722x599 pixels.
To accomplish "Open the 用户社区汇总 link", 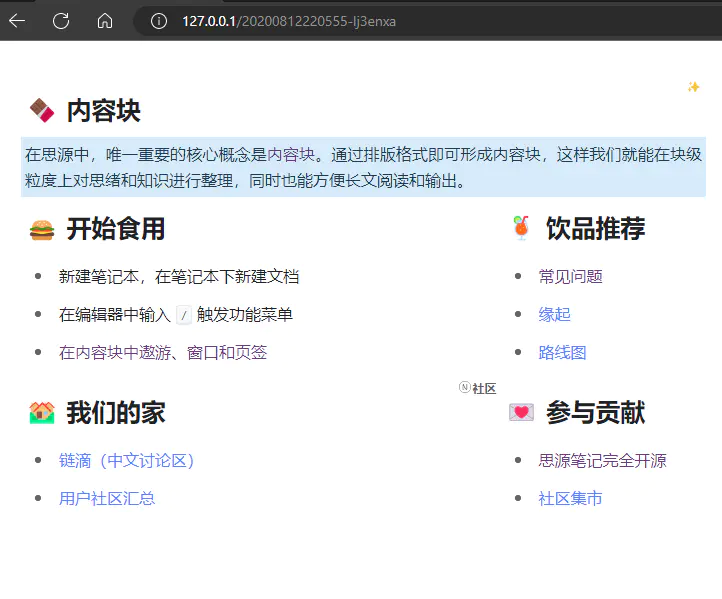I will [x=107, y=499].
